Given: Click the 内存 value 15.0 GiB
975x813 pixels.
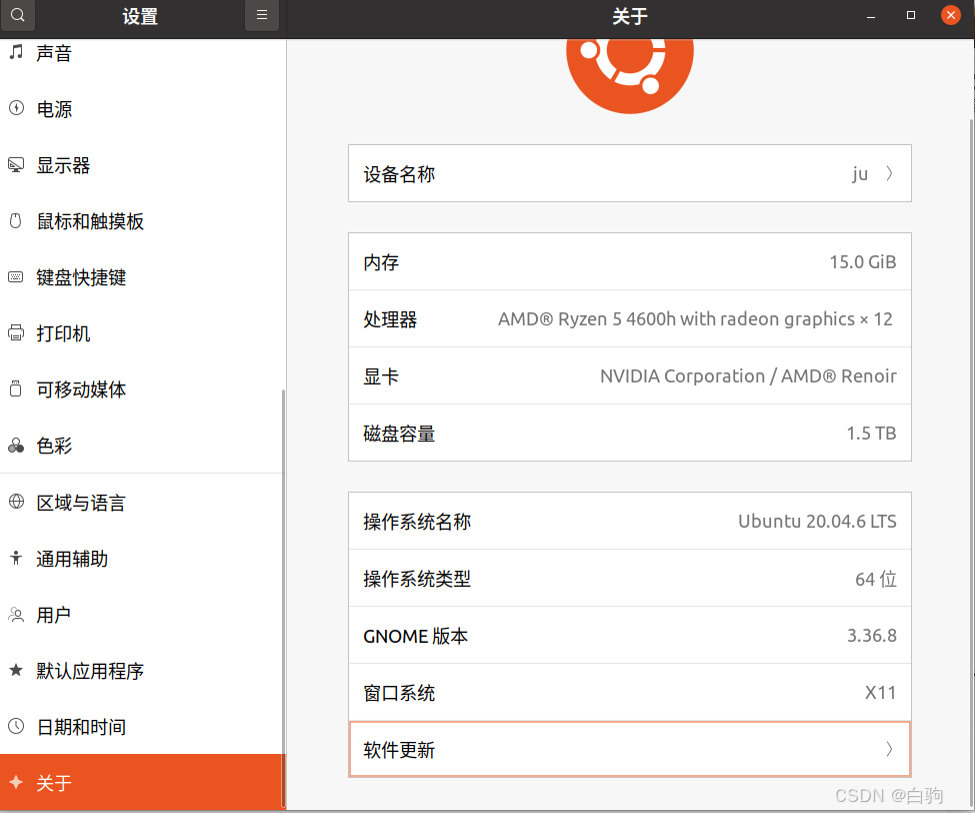Looking at the screenshot, I should click(862, 262).
